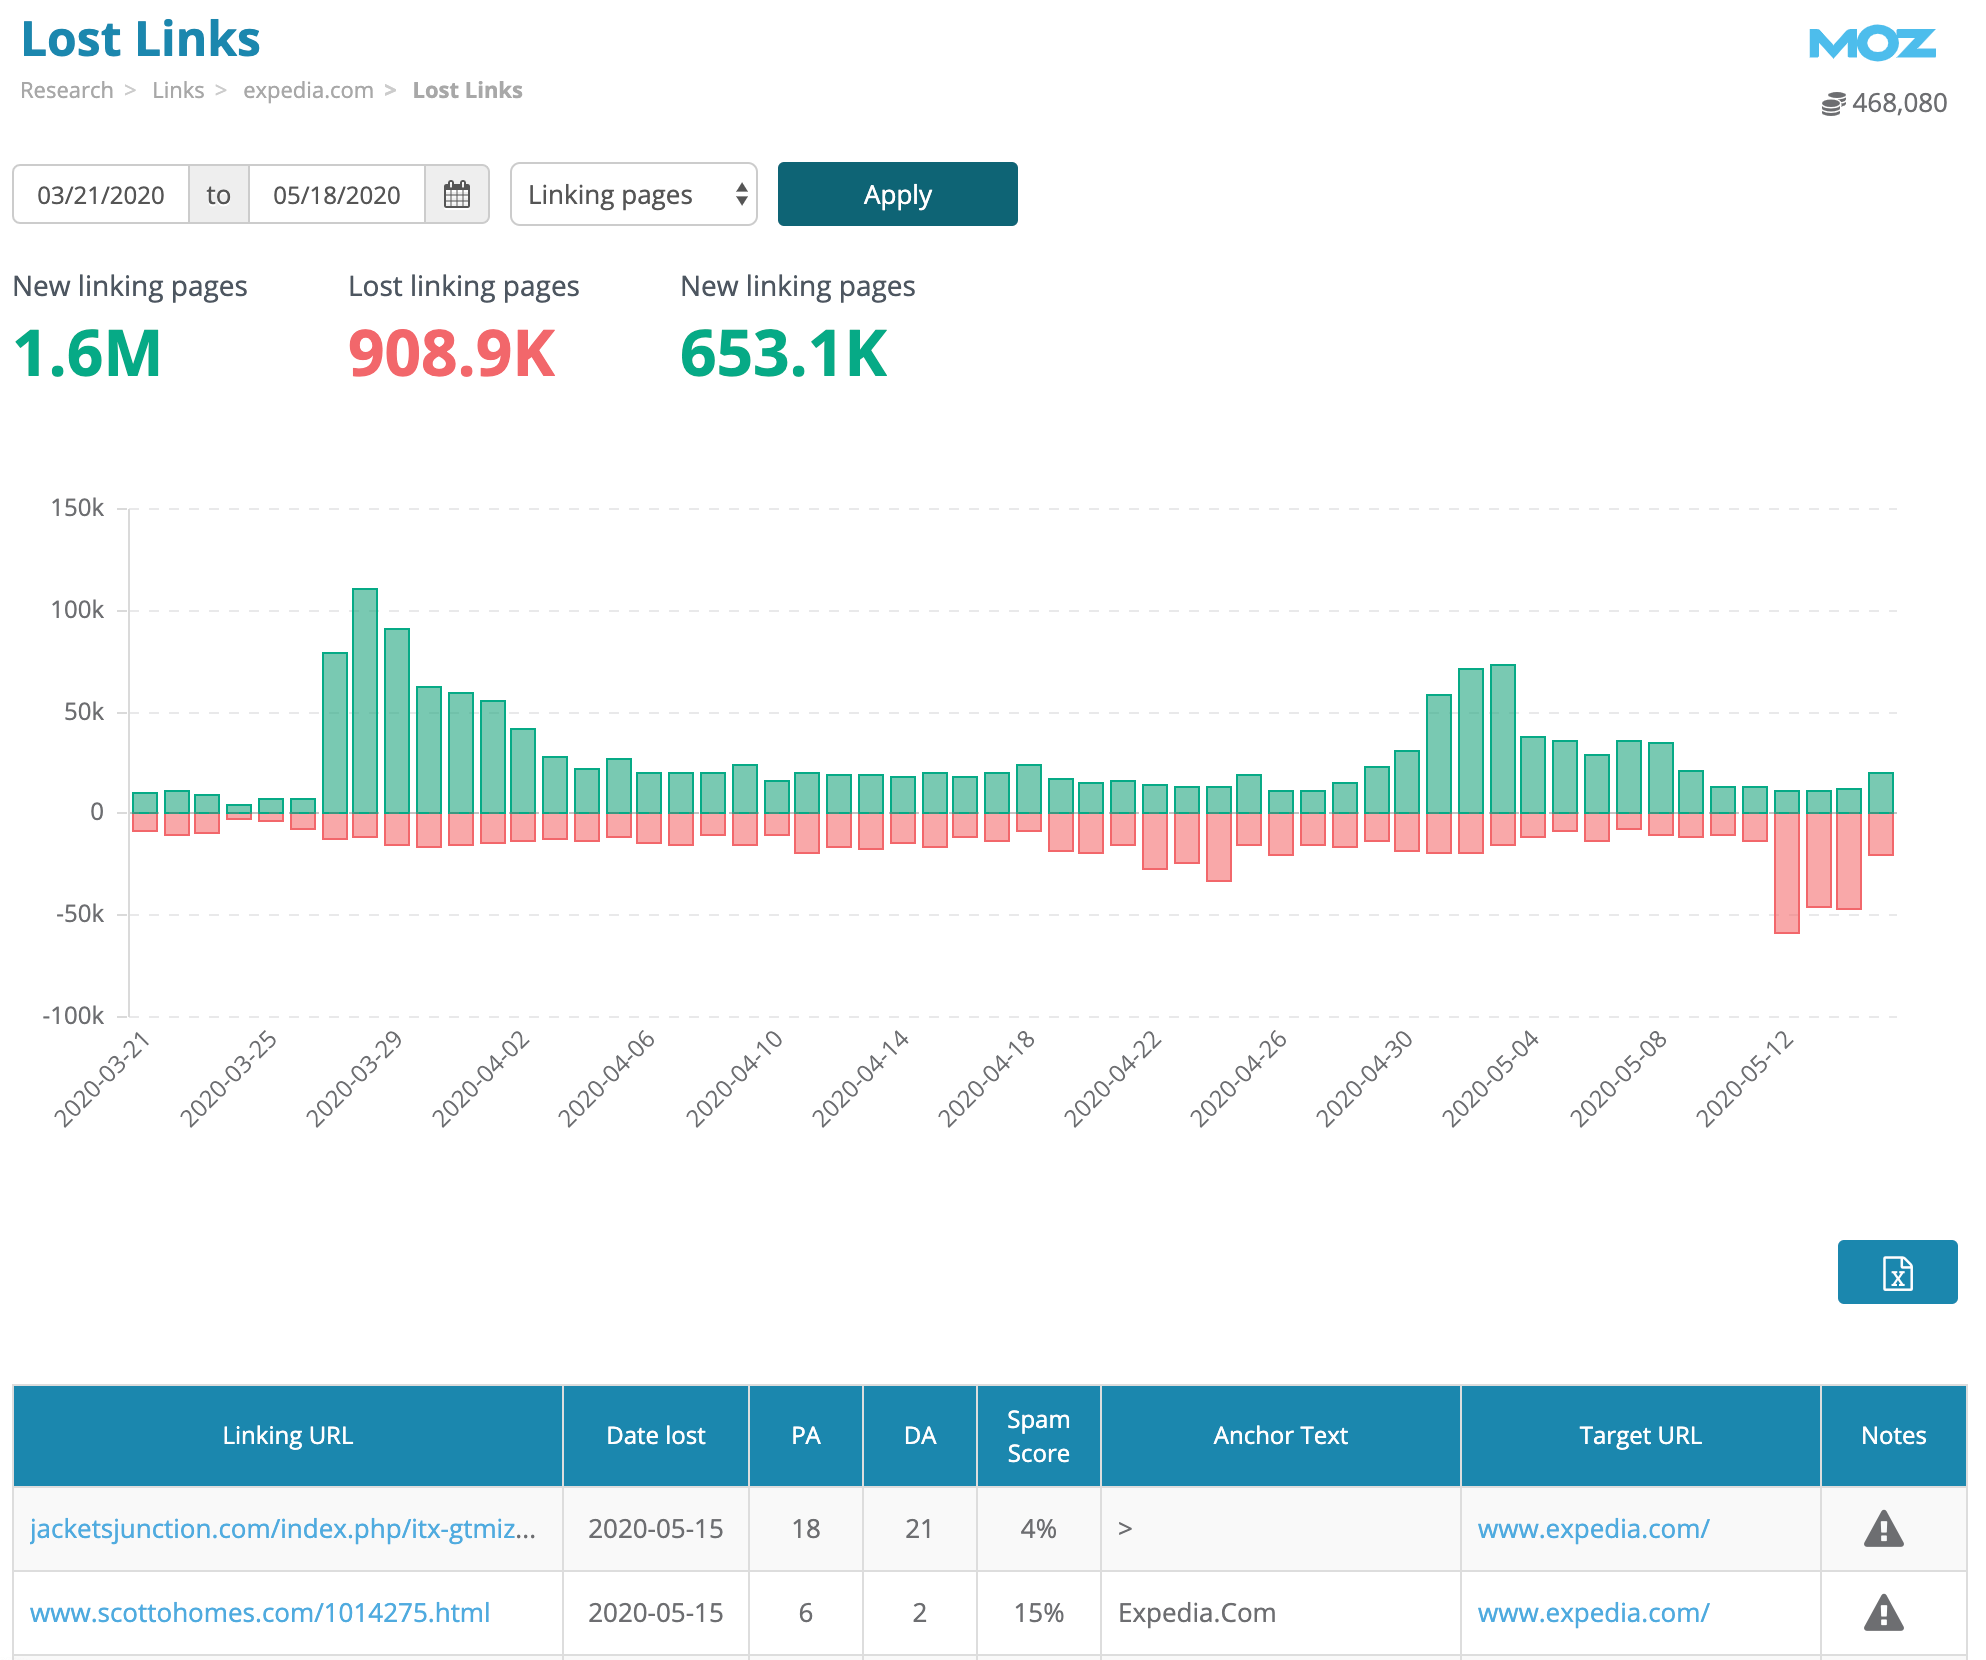This screenshot has width=1986, height=1660.
Task: Click warning icon in jacketsjunction row
Action: pos(1883,1528)
